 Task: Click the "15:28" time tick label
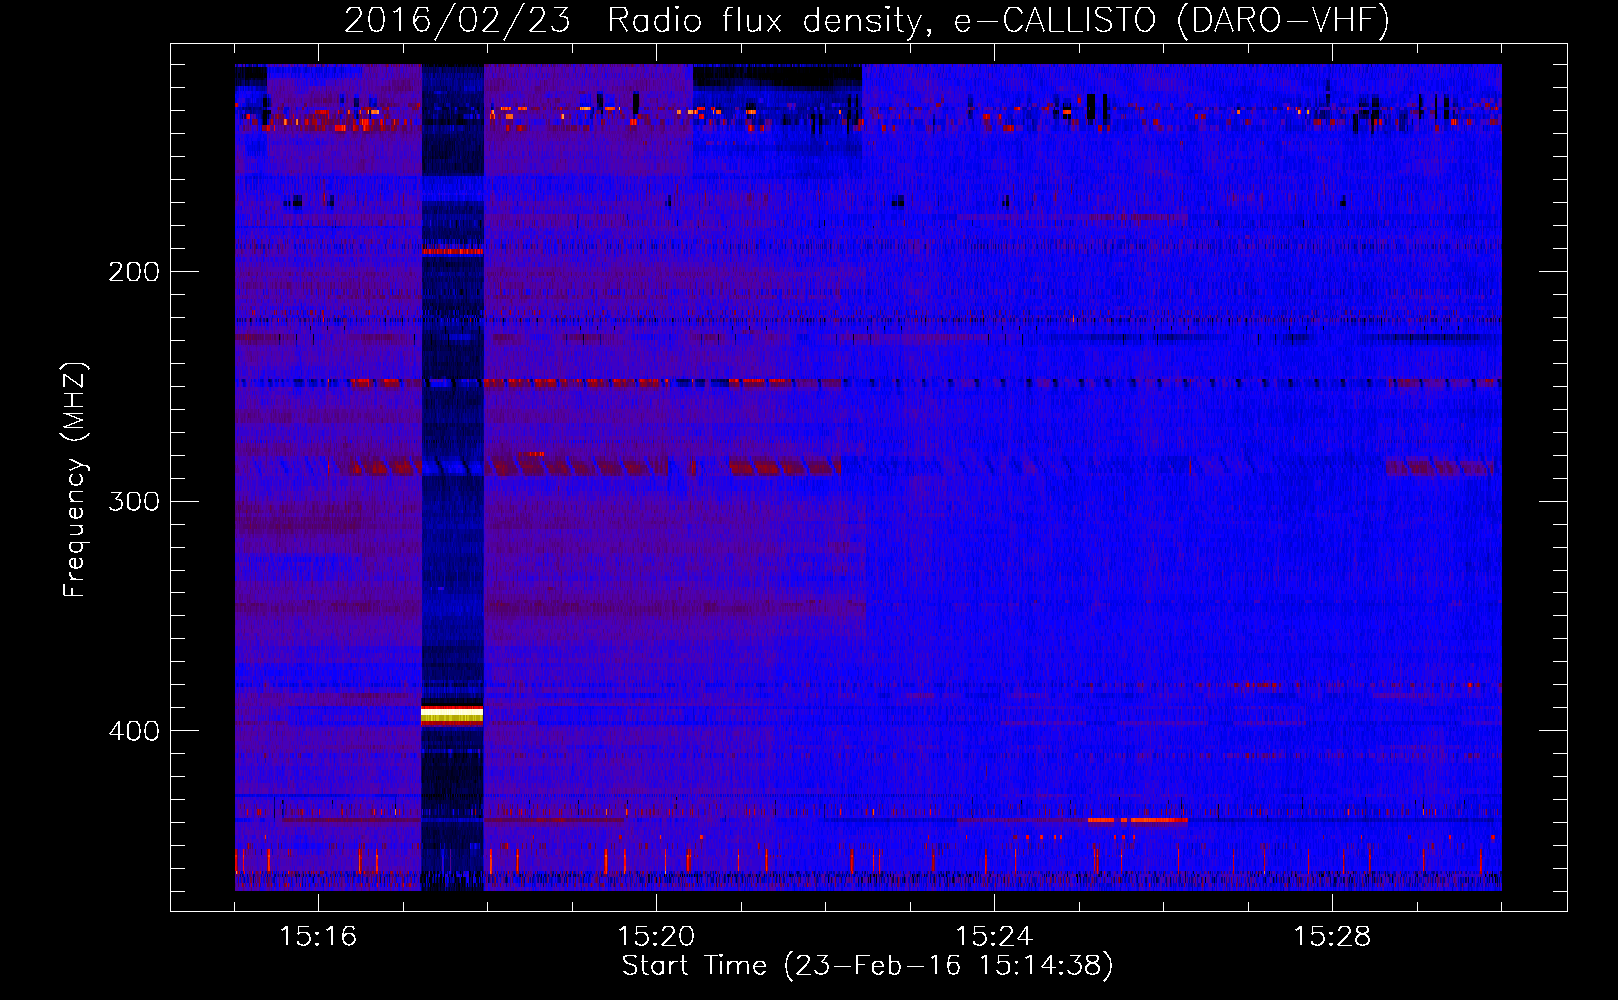pyautogui.click(x=1332, y=937)
